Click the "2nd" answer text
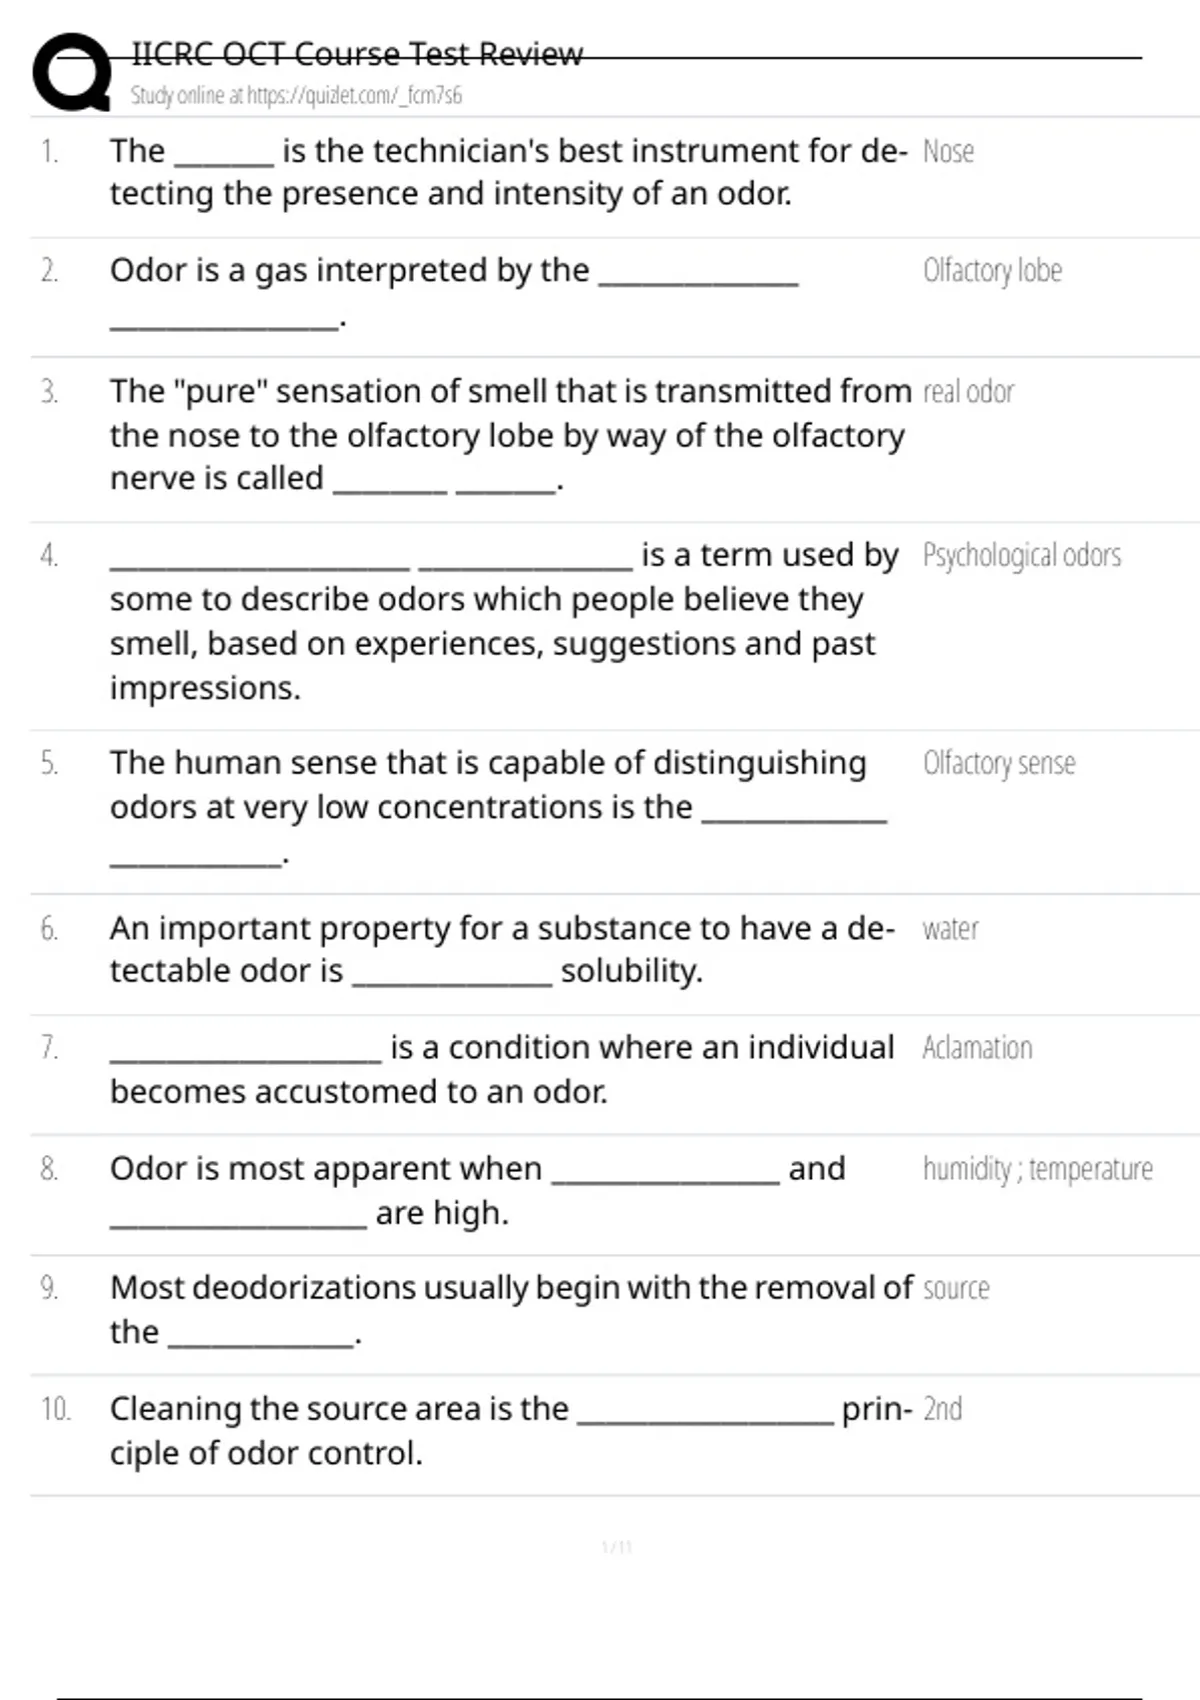Image resolution: width=1200 pixels, height=1700 pixels. [x=942, y=1410]
